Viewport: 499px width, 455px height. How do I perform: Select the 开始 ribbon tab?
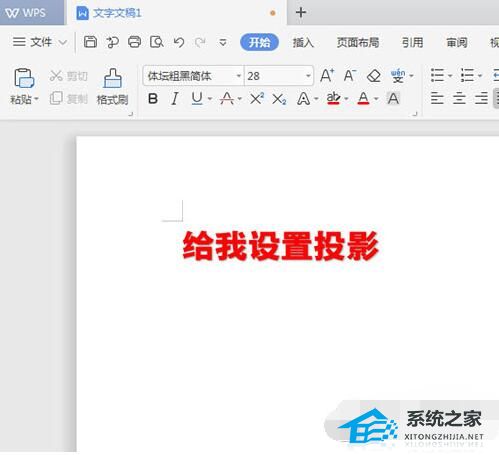click(259, 42)
